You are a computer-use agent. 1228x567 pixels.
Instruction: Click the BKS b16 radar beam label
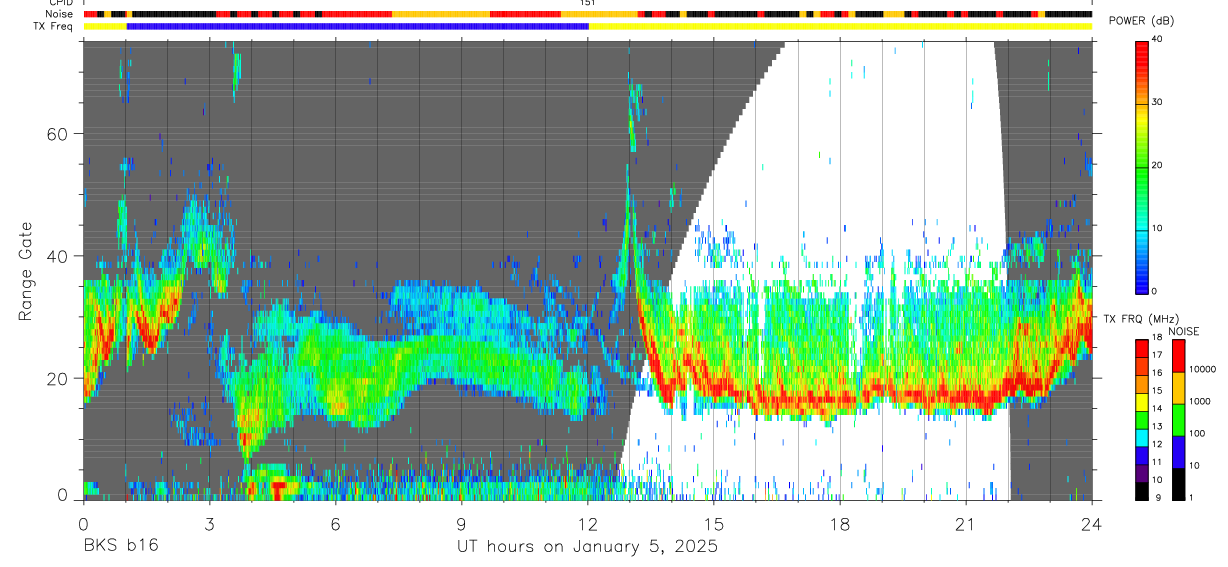(x=120, y=546)
